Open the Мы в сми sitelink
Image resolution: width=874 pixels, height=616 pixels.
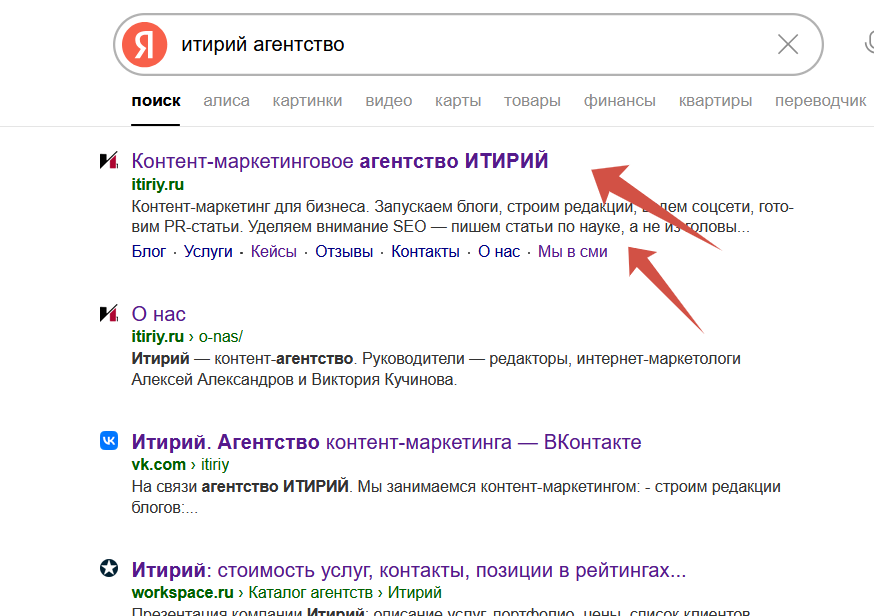point(572,252)
